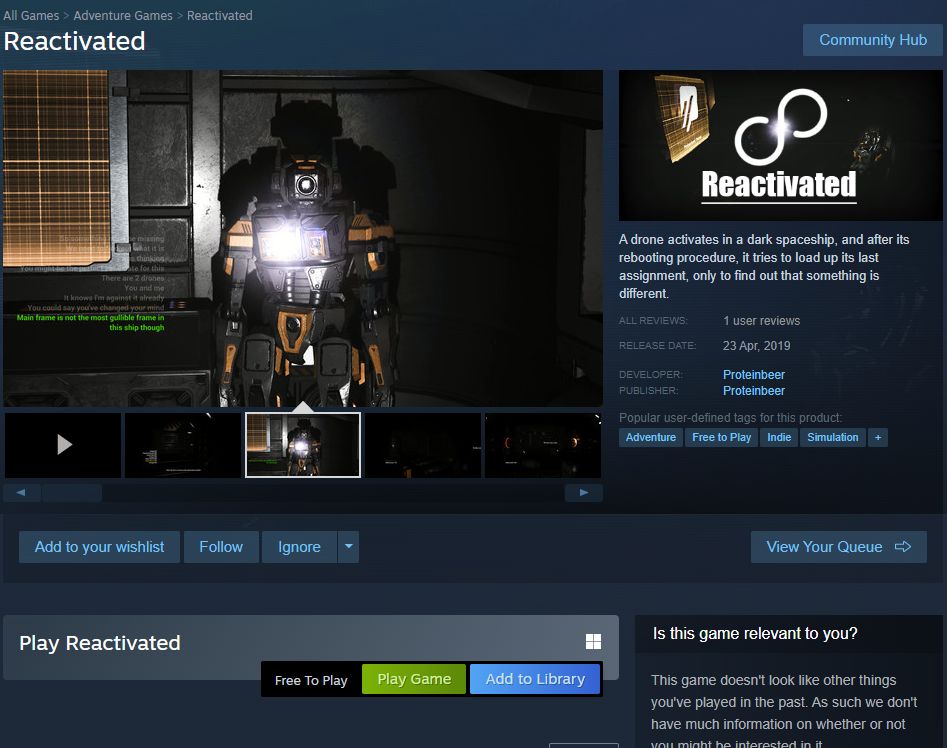Click the green Play Game button

click(414, 679)
